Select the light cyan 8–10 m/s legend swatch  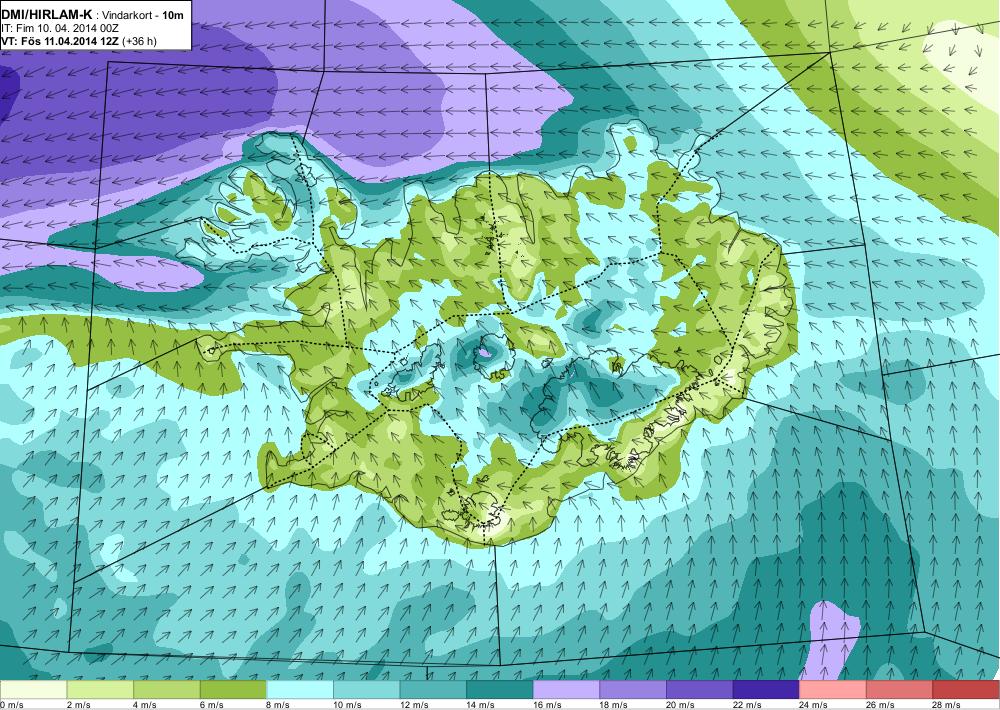(x=300, y=690)
